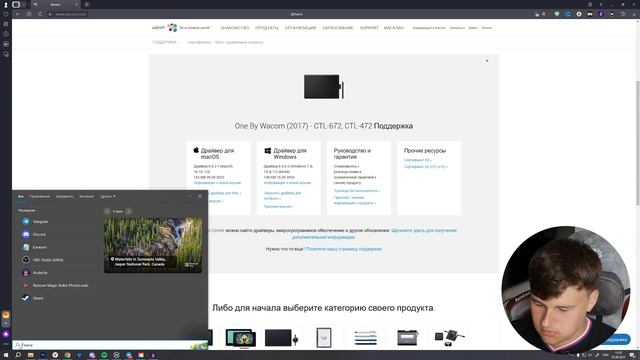
Task: Select the pen tablet product category thumbnail
Action: 282,338
